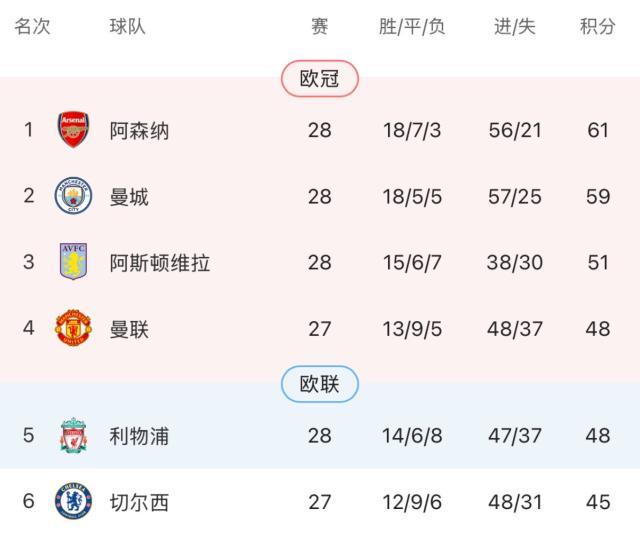Click the Liverpool club crest
640x535 pixels.
point(73,436)
